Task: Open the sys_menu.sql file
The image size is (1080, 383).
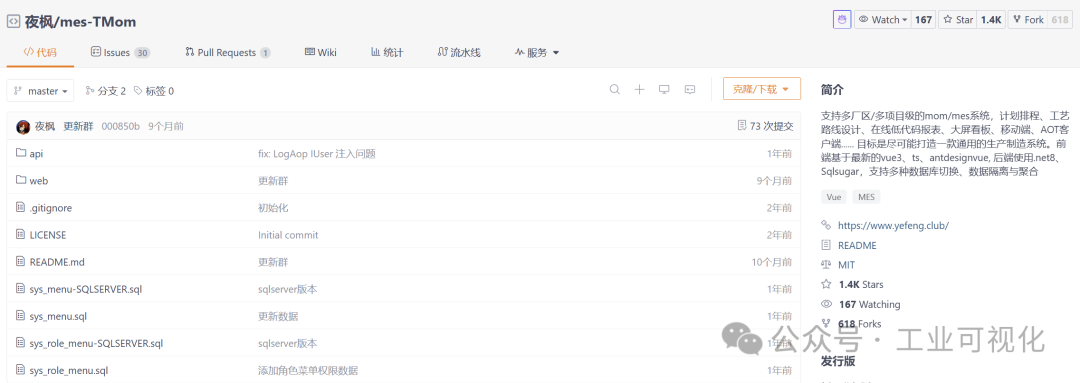Action: tap(58, 316)
